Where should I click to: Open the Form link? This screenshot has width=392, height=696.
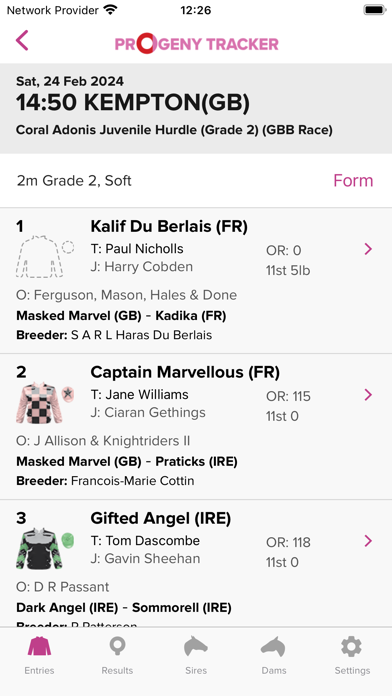click(x=353, y=181)
